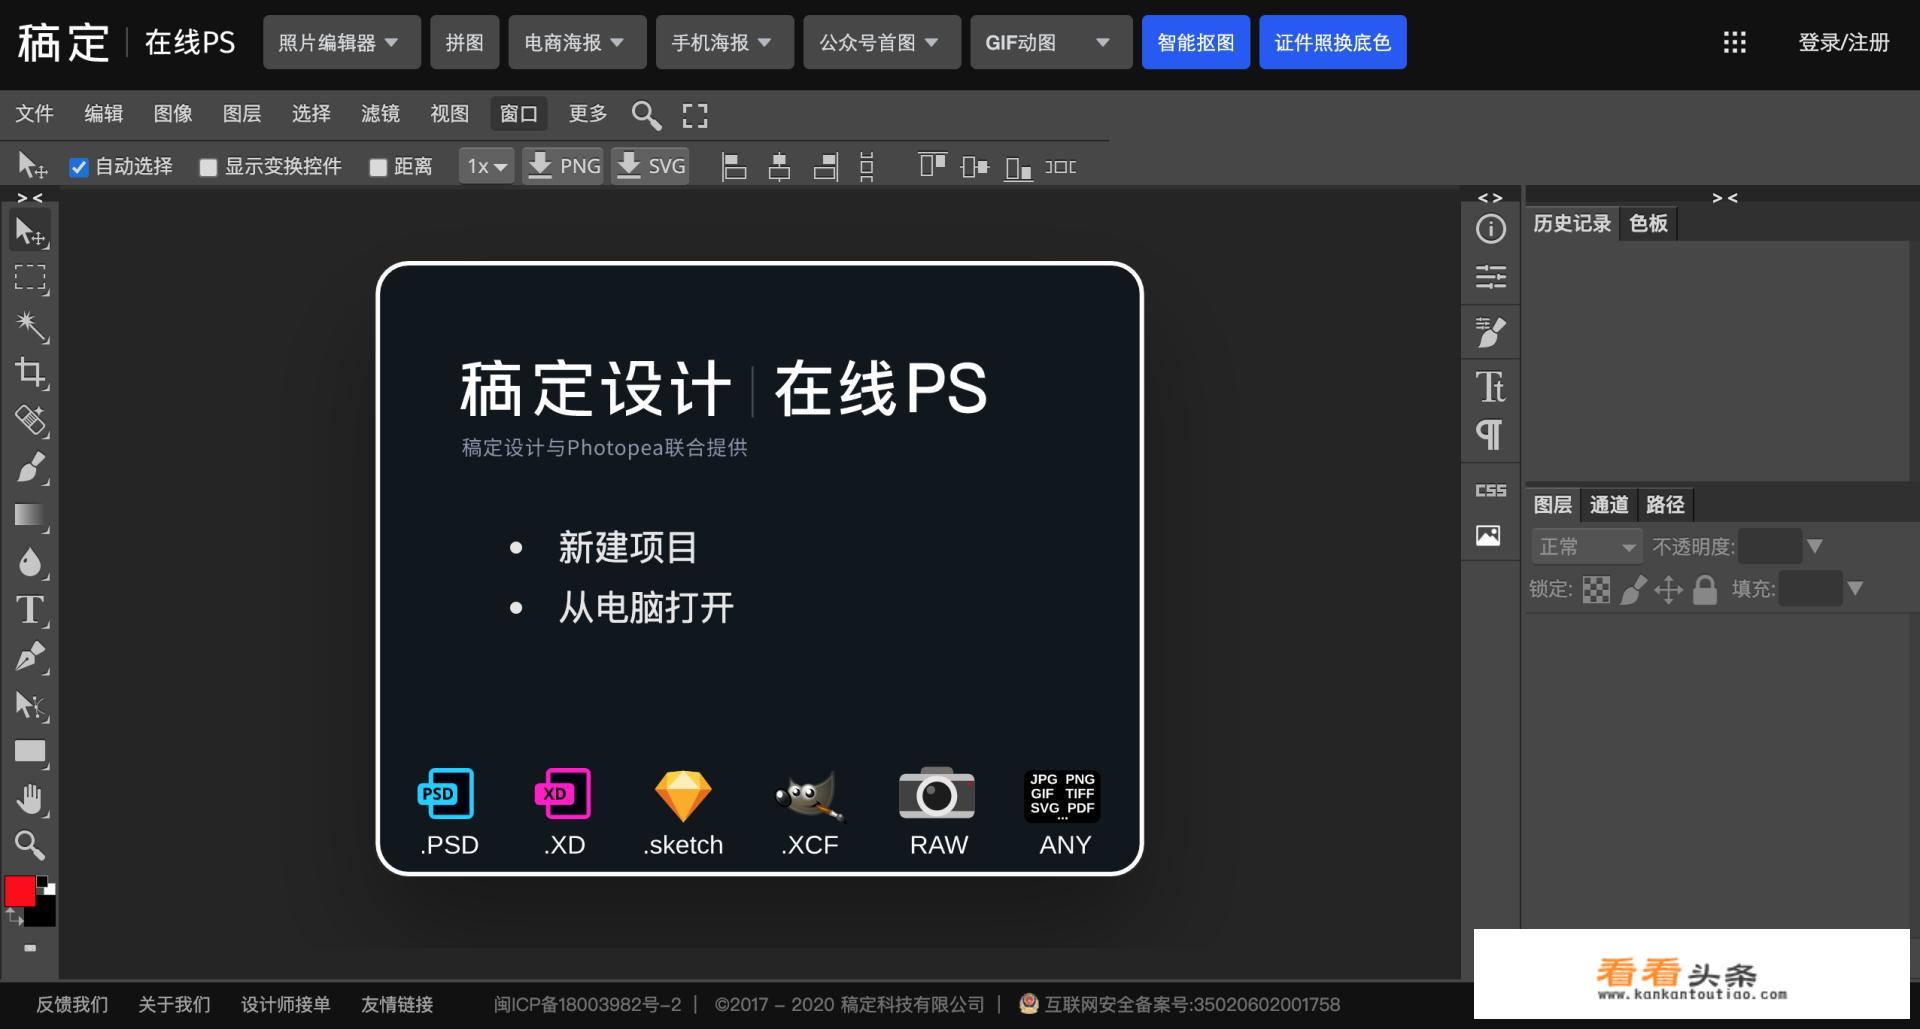The image size is (1920, 1029).
Task: Select the Pen tool
Action: click(30, 657)
